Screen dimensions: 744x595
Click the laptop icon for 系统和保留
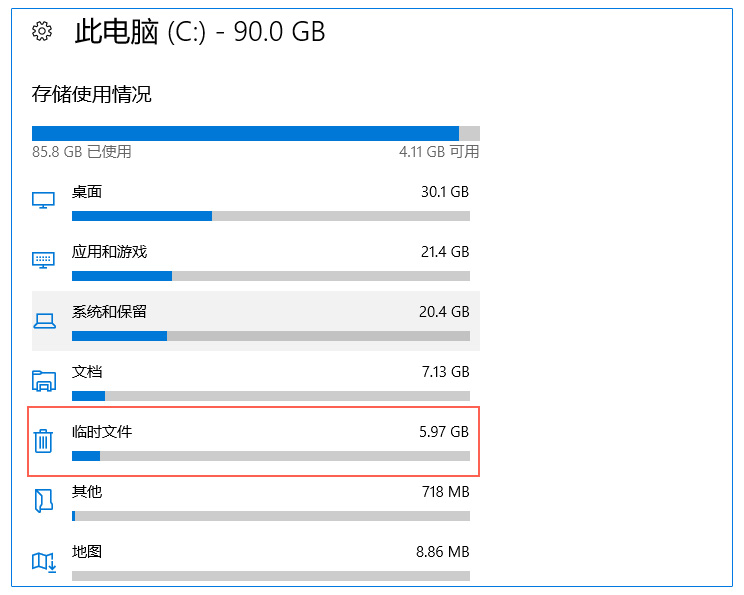point(44,321)
